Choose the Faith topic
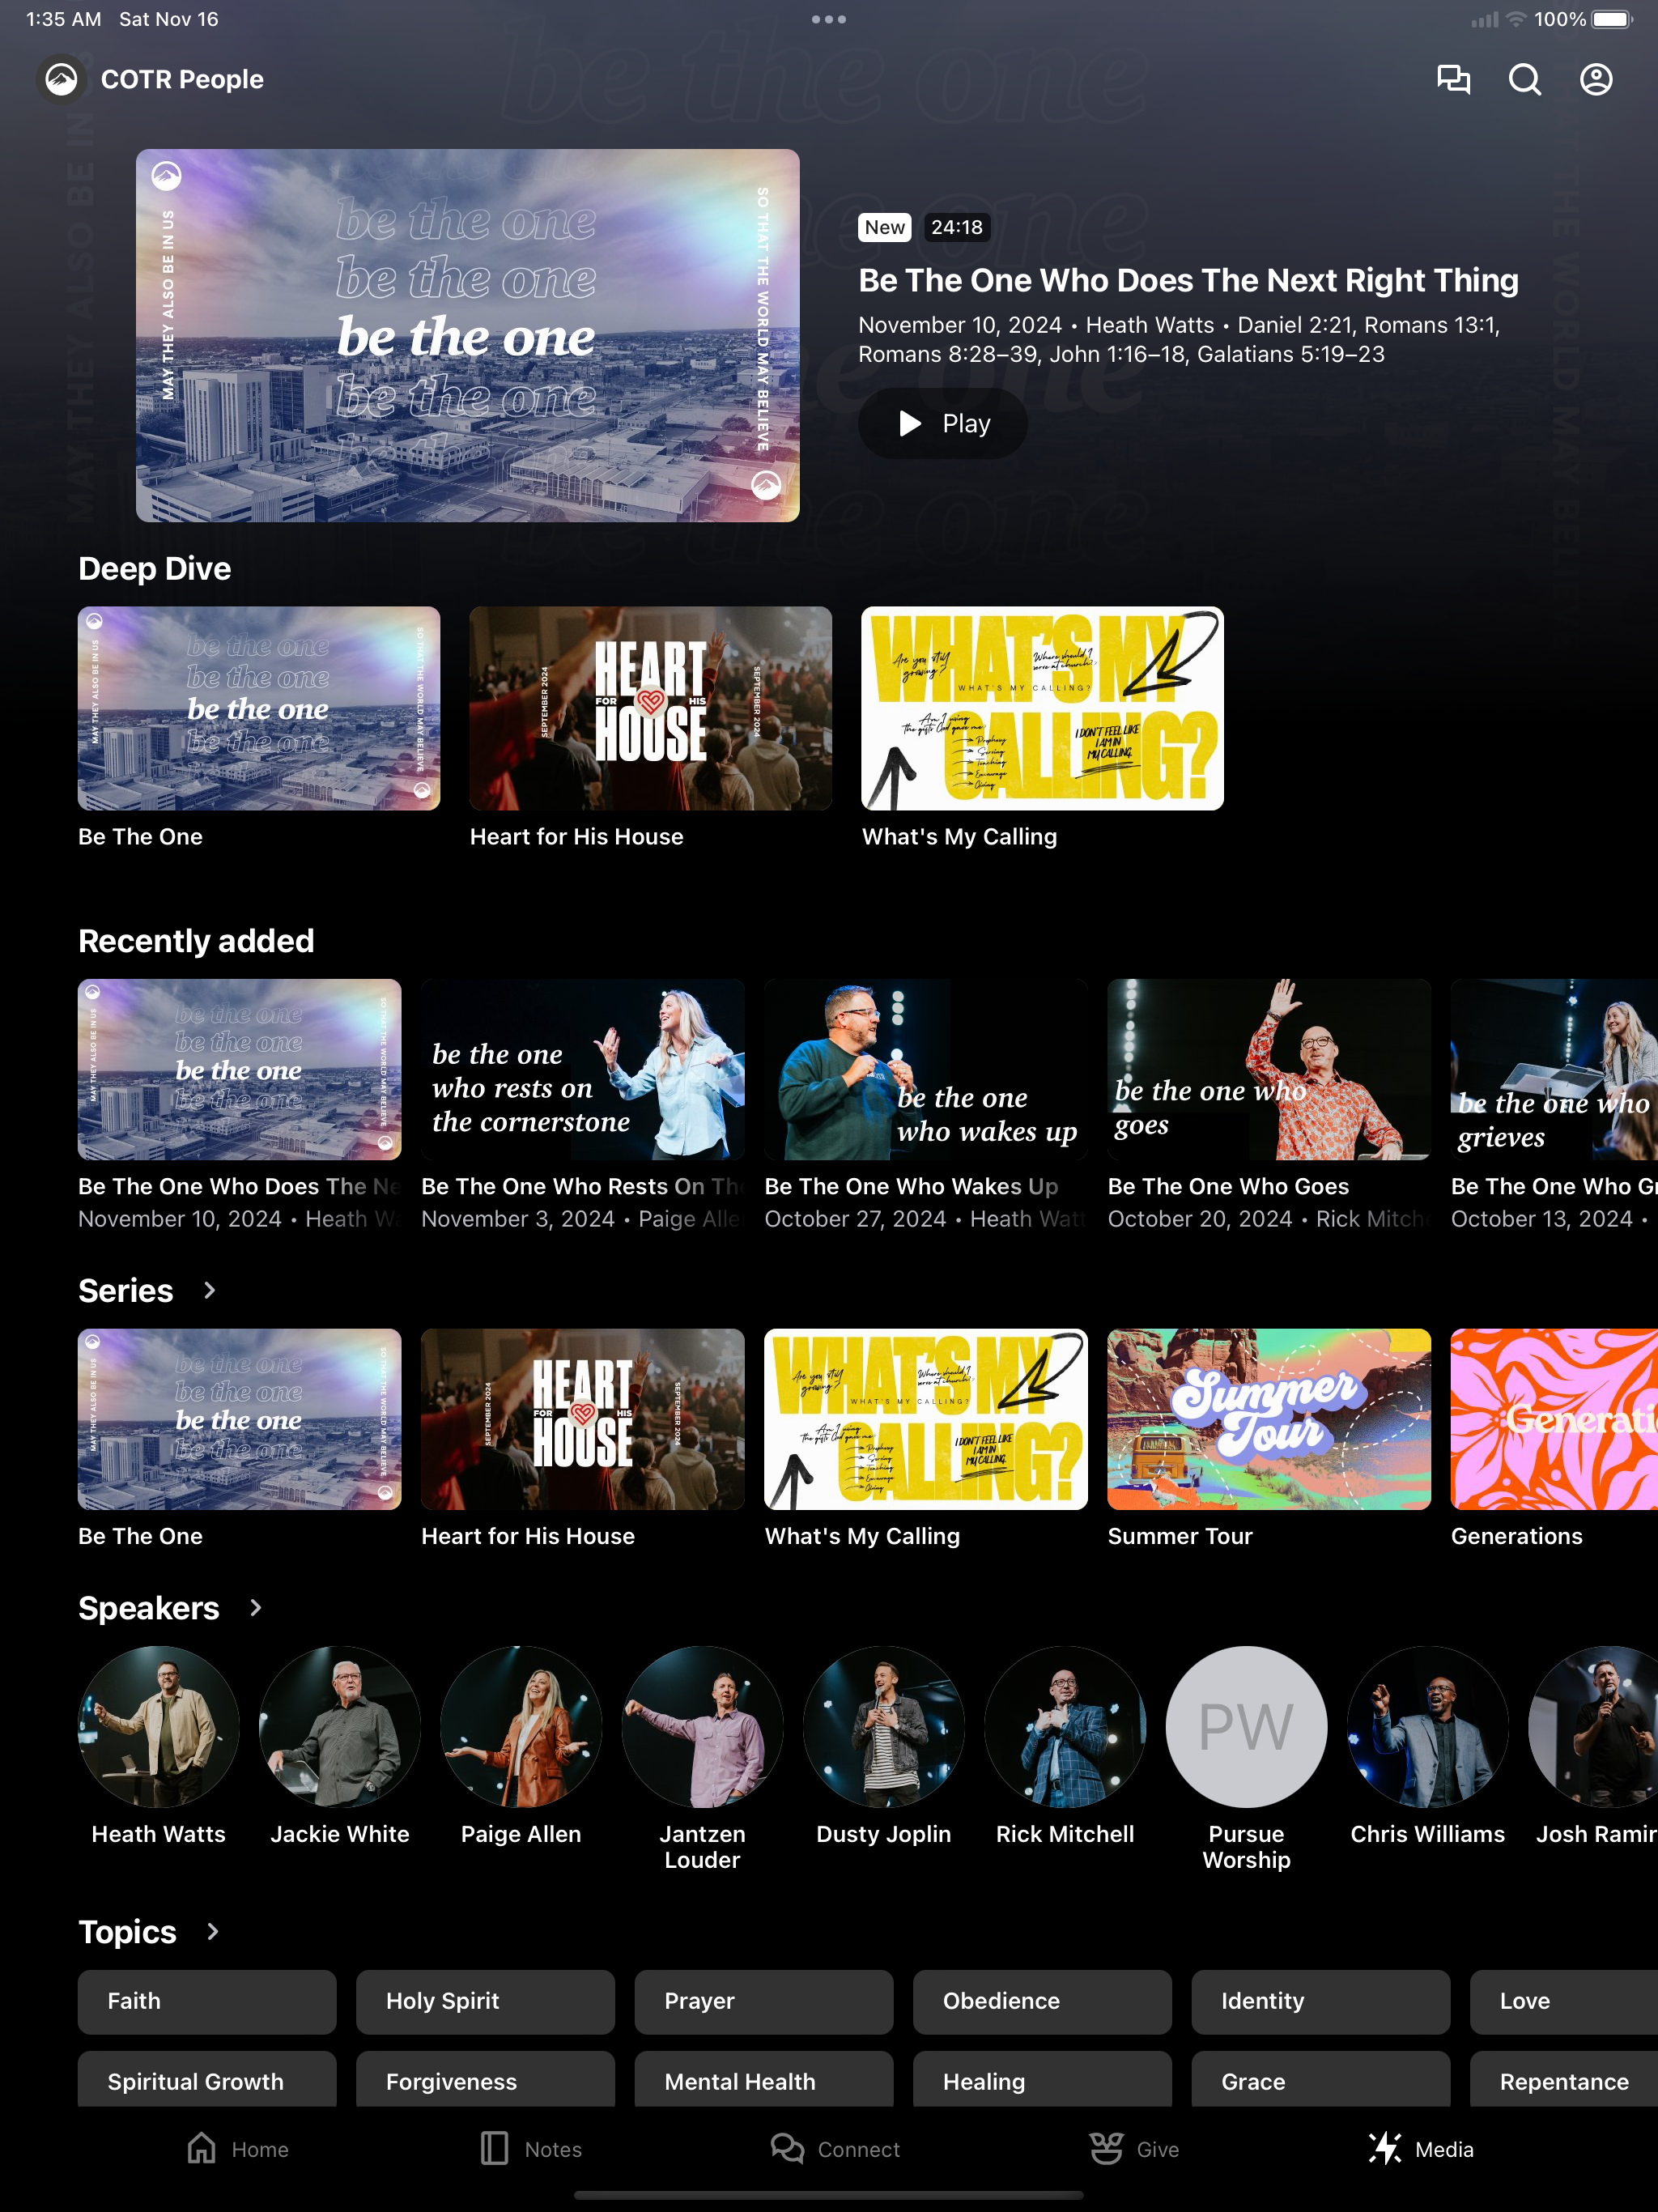The width and height of the screenshot is (1658, 2212). [x=207, y=2001]
